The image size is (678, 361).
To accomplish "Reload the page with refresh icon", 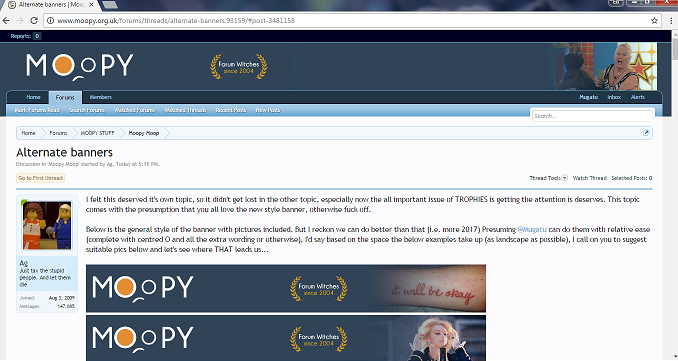I will [x=34, y=20].
